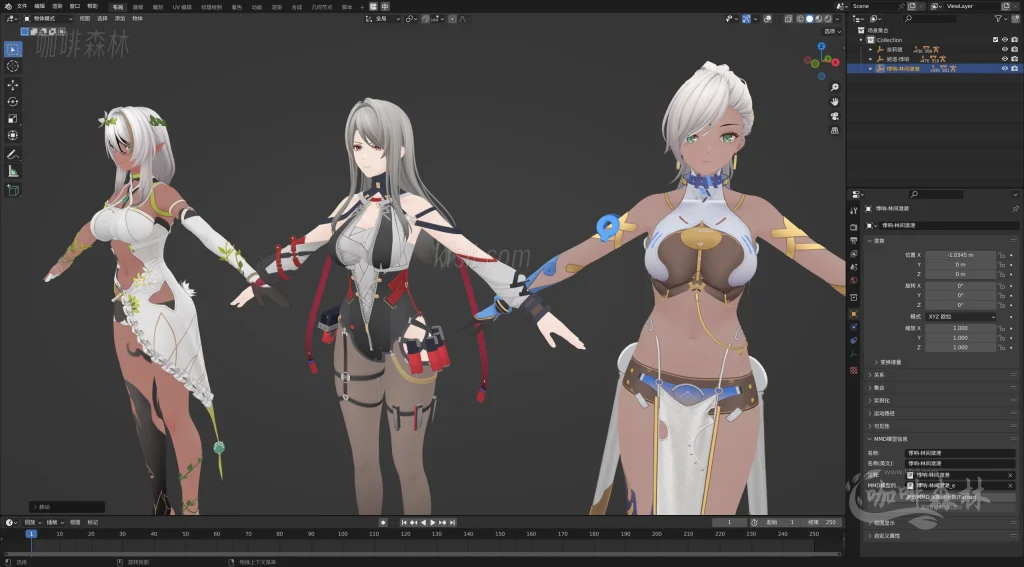Open the View Layer properties tab
The width and height of the screenshot is (1024, 567).
click(854, 253)
